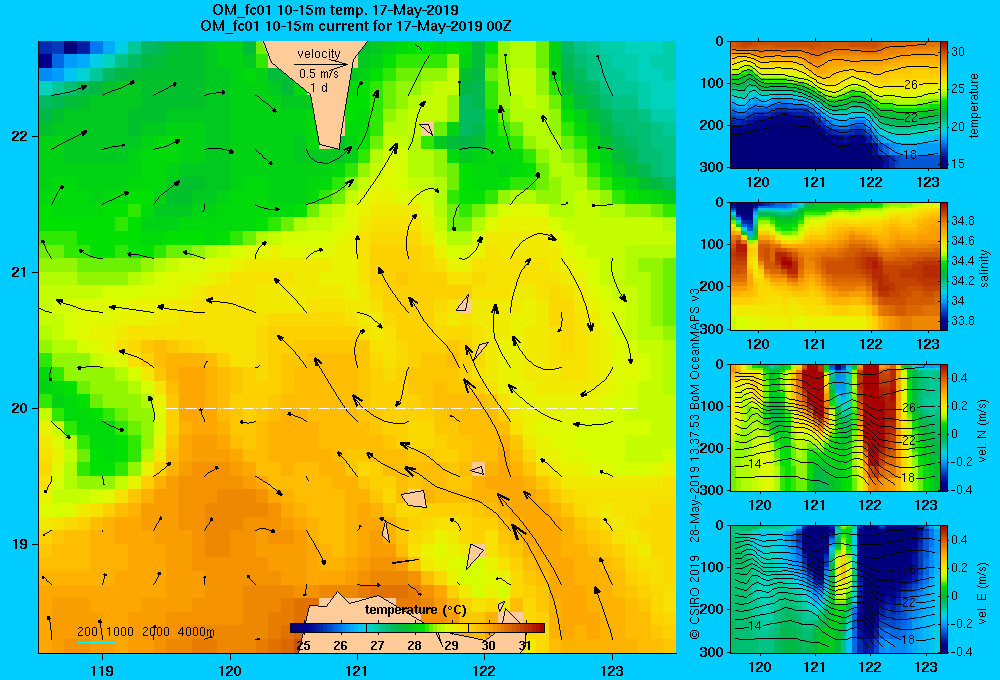Click longitude label "120" below the main map
Image resolution: width=1000 pixels, height=680 pixels.
pyautogui.click(x=230, y=670)
